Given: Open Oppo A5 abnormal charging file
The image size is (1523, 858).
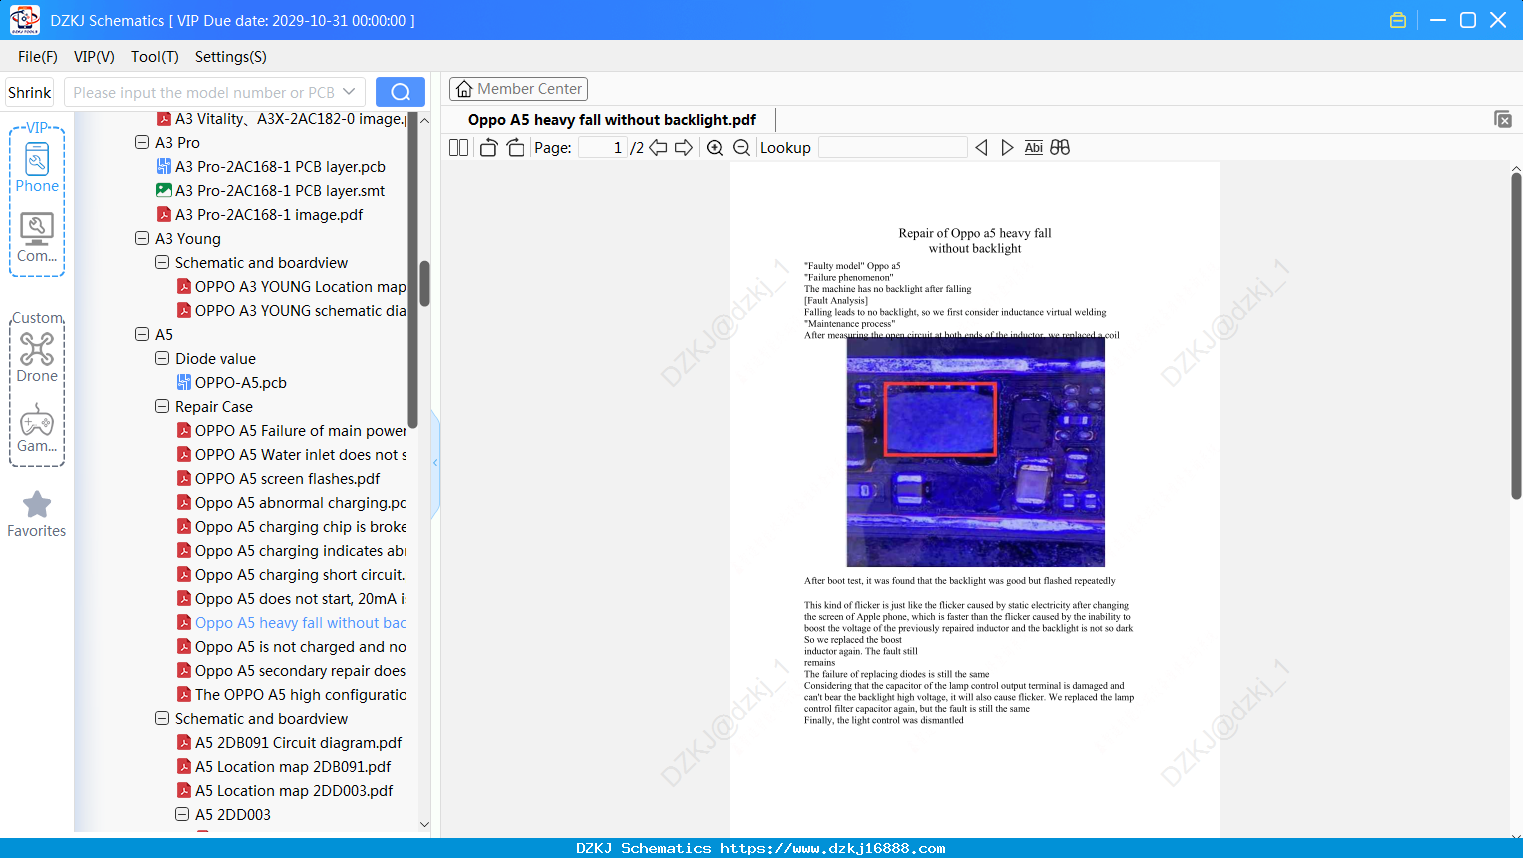Looking at the screenshot, I should [291, 502].
